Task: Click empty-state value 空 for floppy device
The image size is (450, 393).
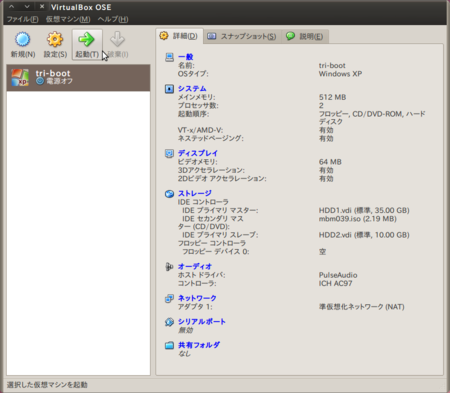Action: tap(322, 252)
